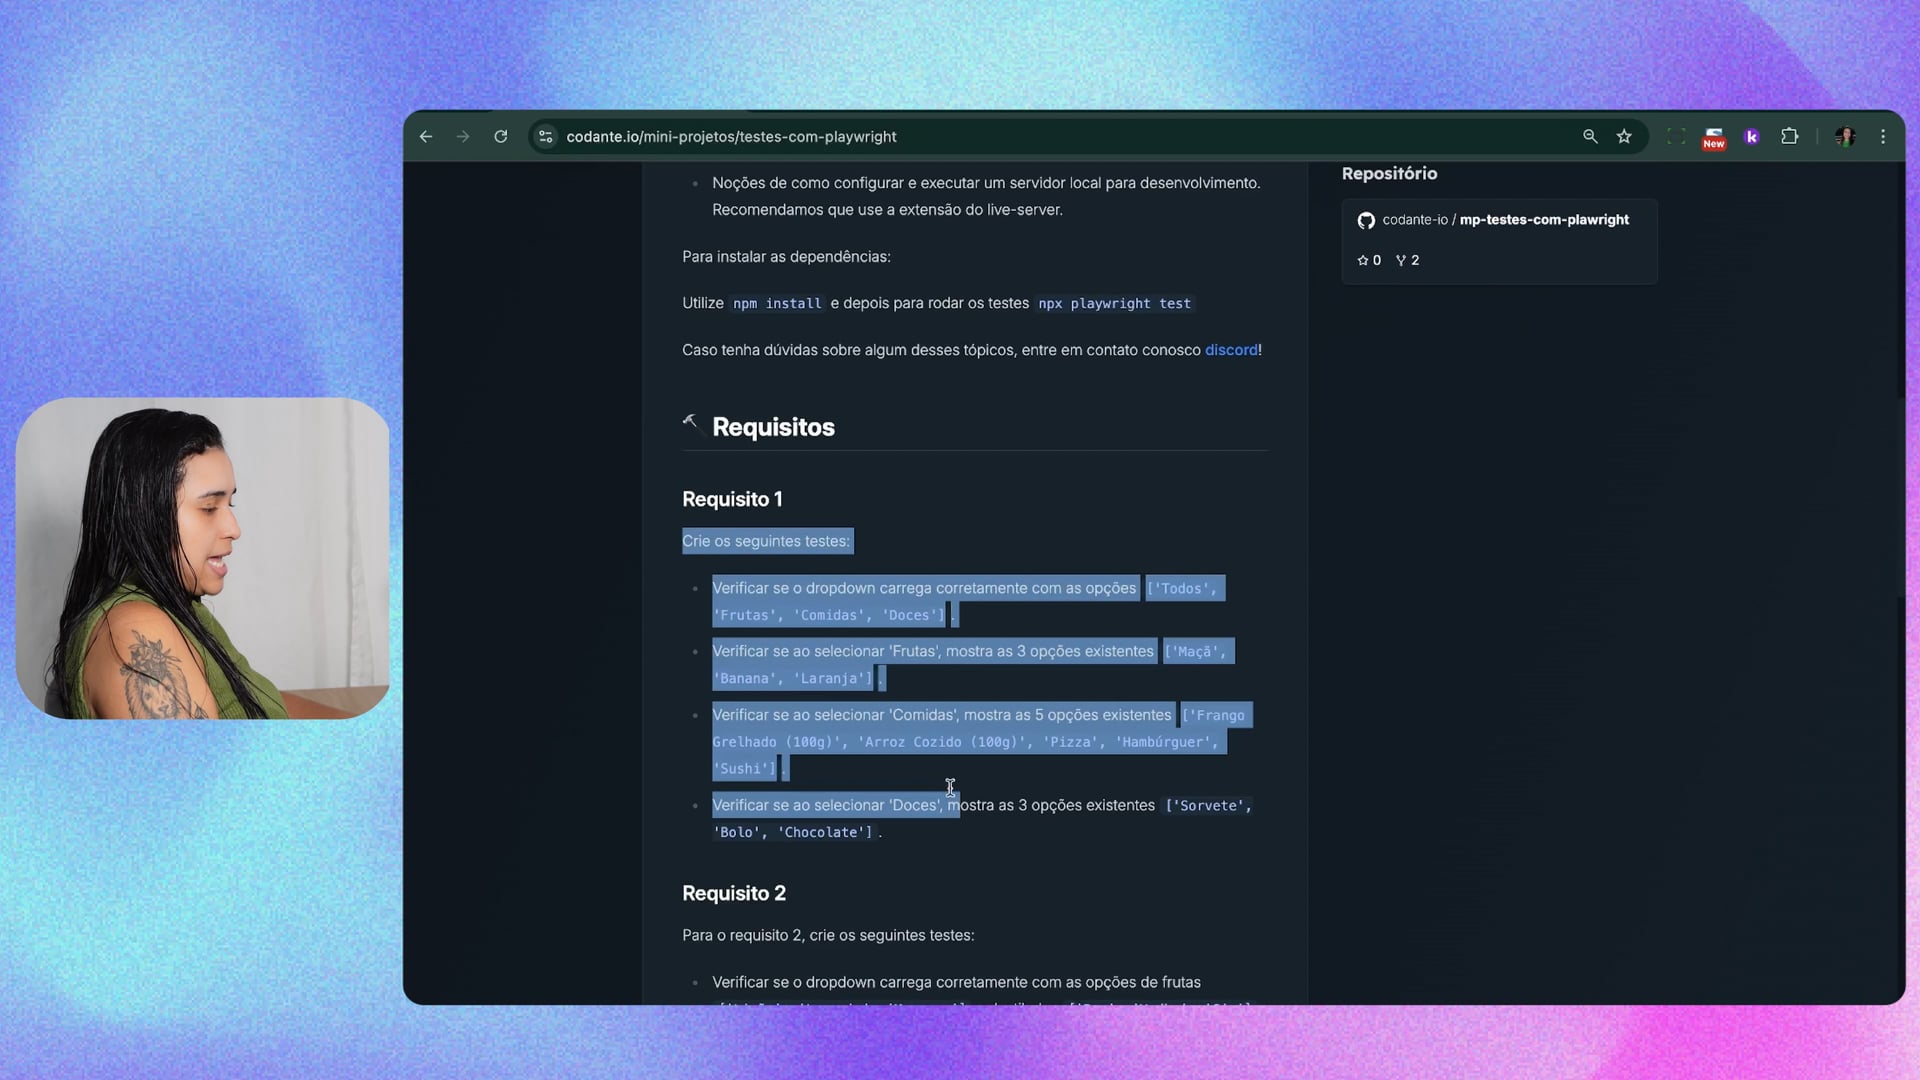The height and width of the screenshot is (1080, 1920).
Task: Click the browser profile avatar
Action: [1845, 137]
